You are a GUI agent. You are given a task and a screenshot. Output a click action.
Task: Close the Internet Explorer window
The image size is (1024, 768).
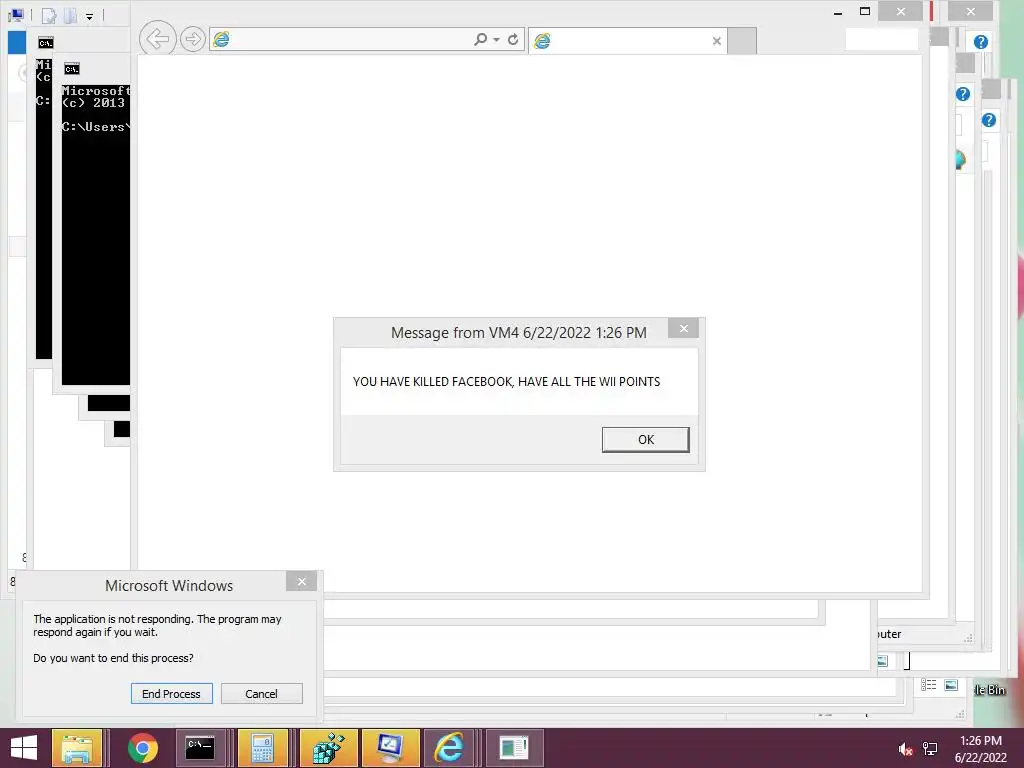click(901, 11)
